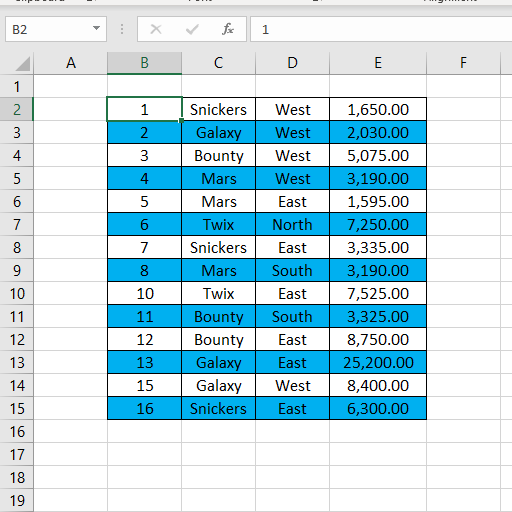Select the Bounty cell in row 12

click(218, 339)
